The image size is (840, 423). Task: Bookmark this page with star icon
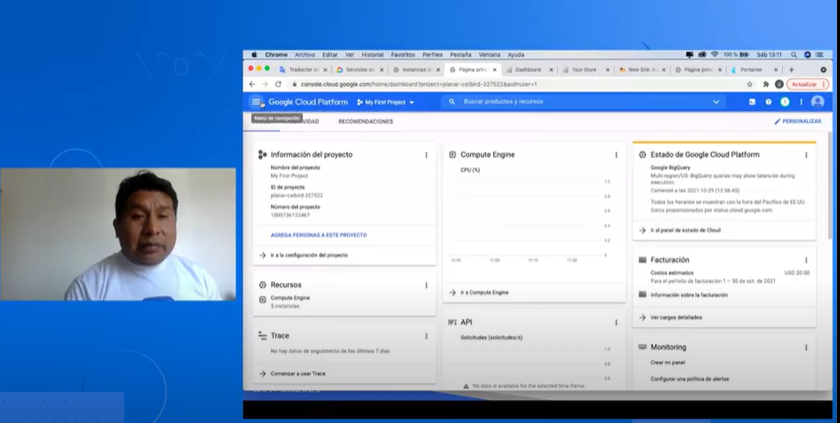pyautogui.click(x=750, y=84)
